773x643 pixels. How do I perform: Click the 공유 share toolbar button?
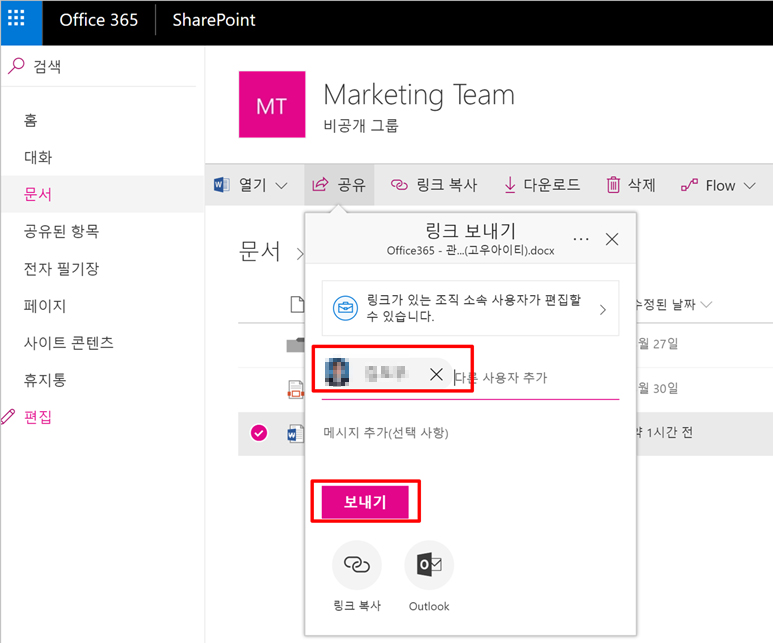point(339,185)
